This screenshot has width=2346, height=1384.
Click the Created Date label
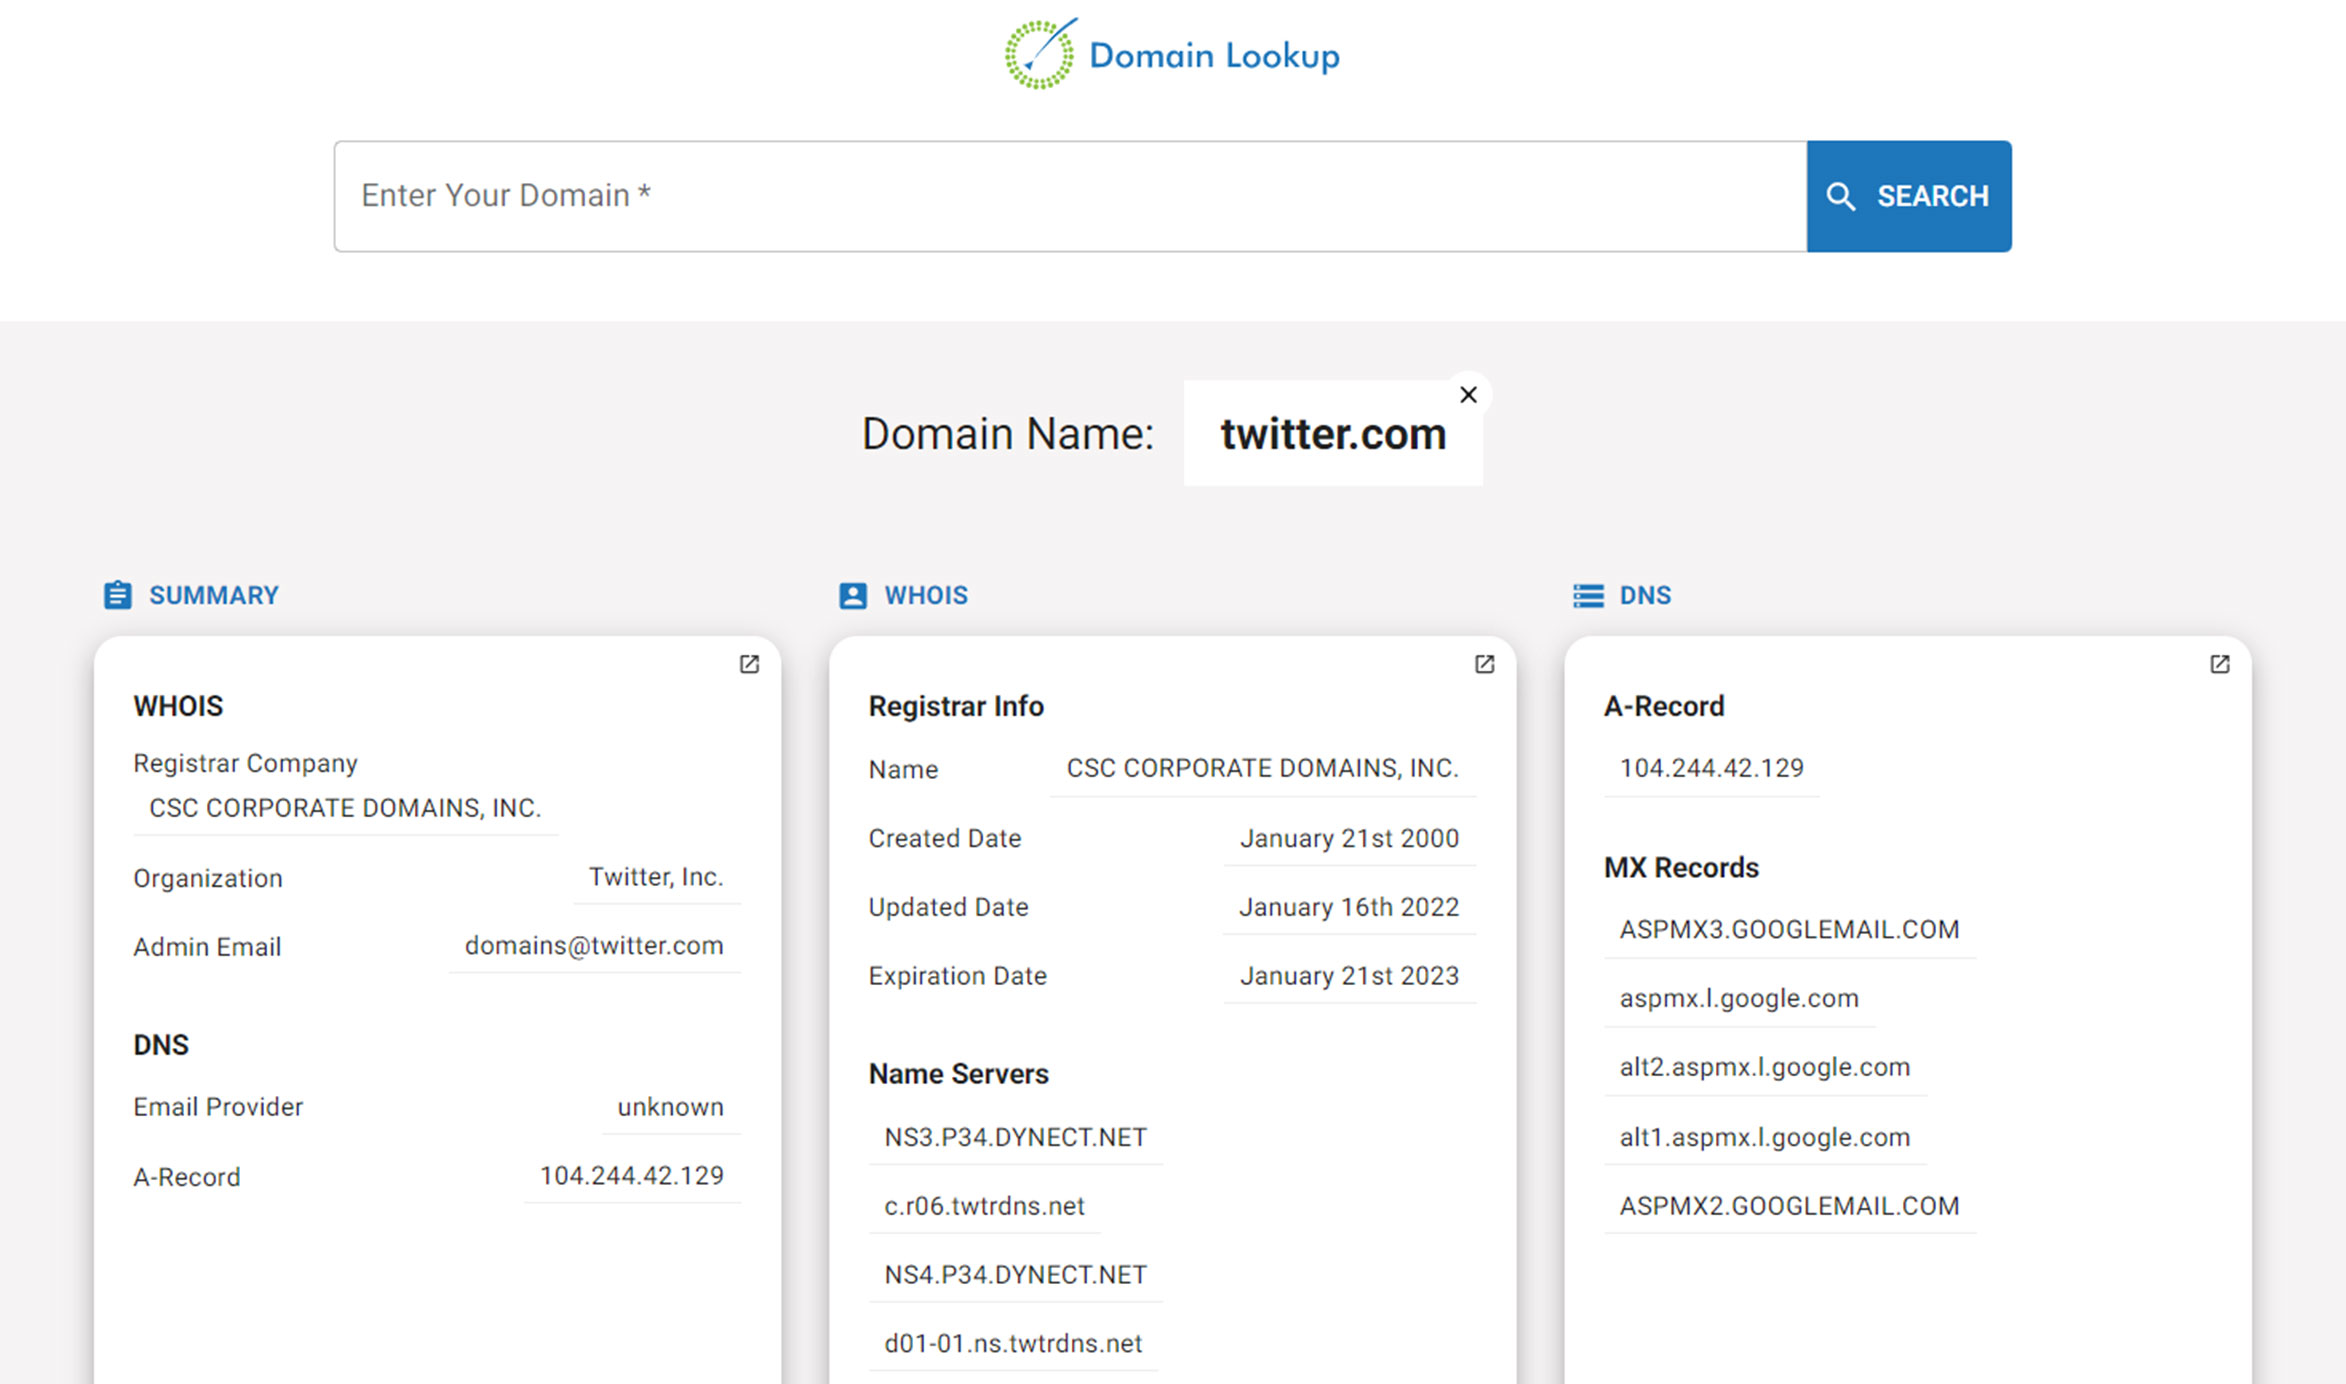pos(944,838)
